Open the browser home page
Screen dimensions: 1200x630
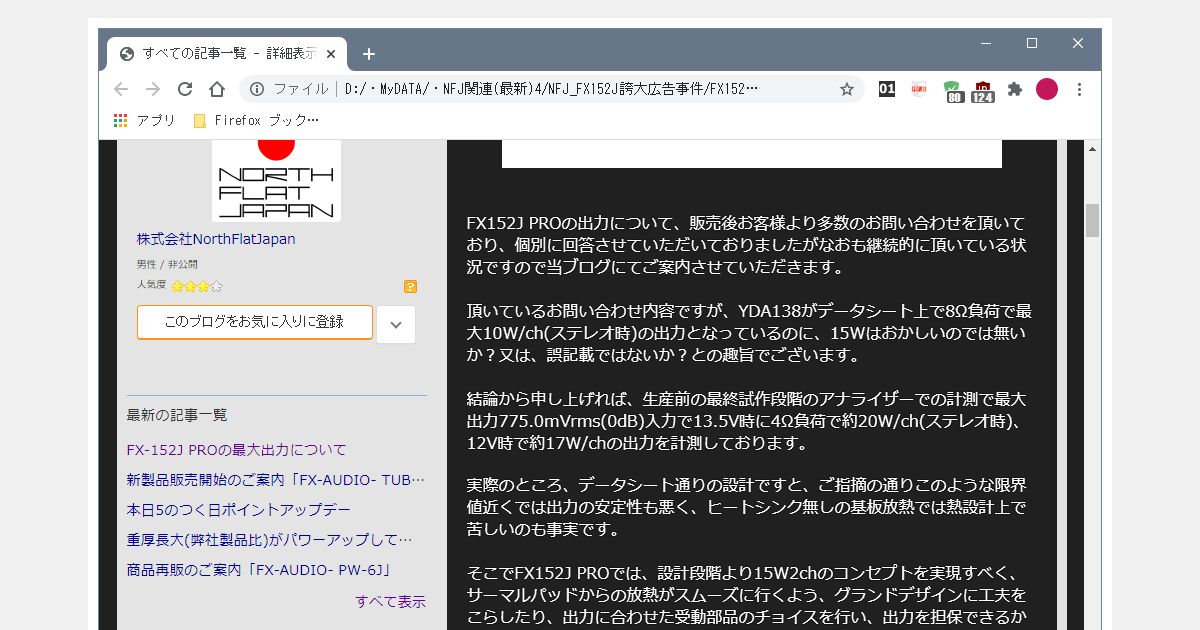[217, 89]
